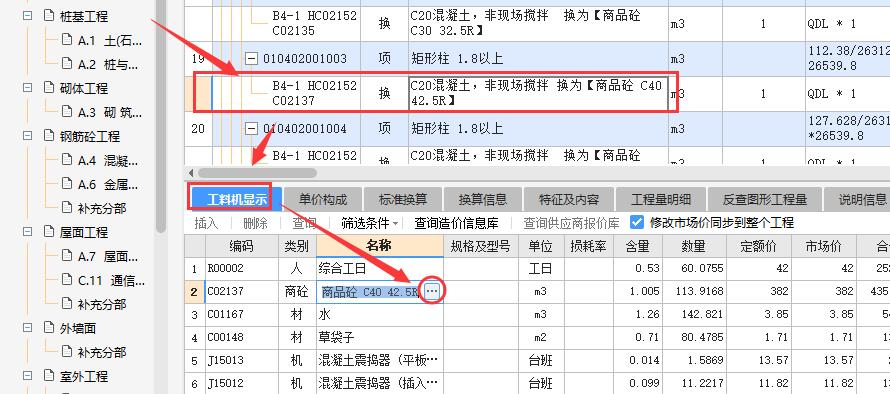This screenshot has width=890, height=394.
Task: Click the 室外工程 document icon
Action: (x=49, y=375)
